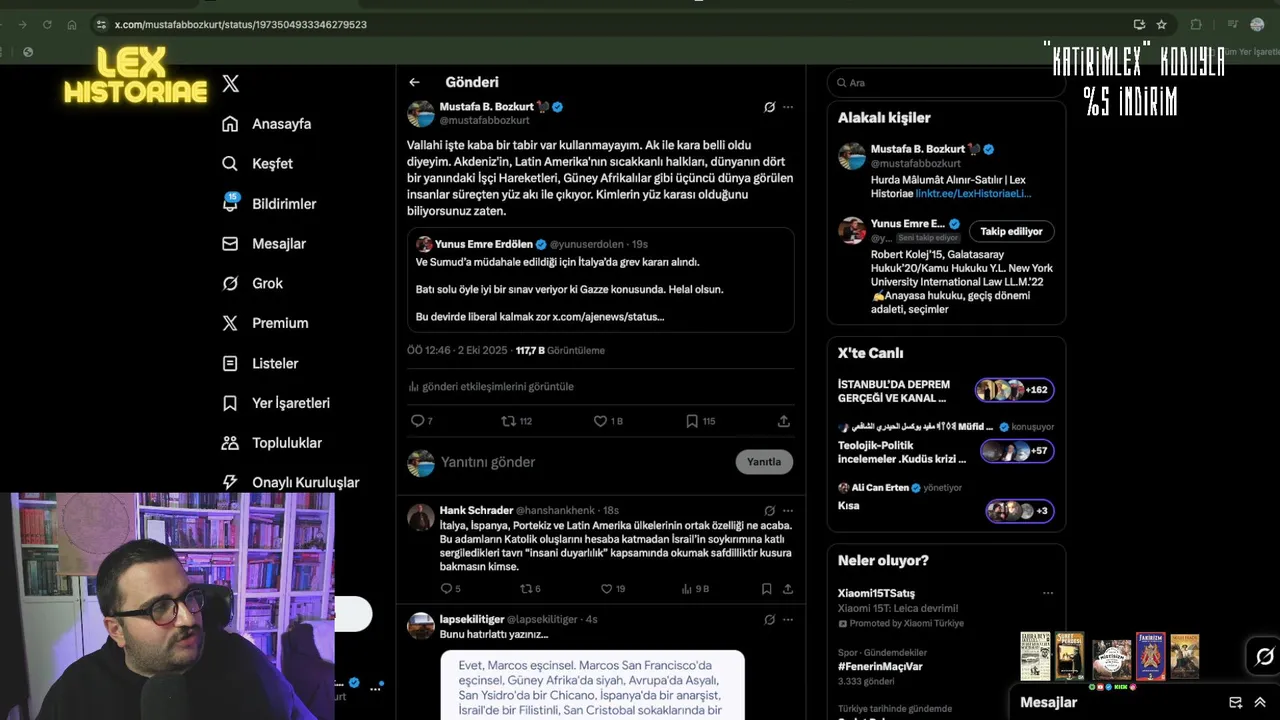Reply to the main post (7 replies)
Screen dimensions: 1280x720
[x=422, y=421]
